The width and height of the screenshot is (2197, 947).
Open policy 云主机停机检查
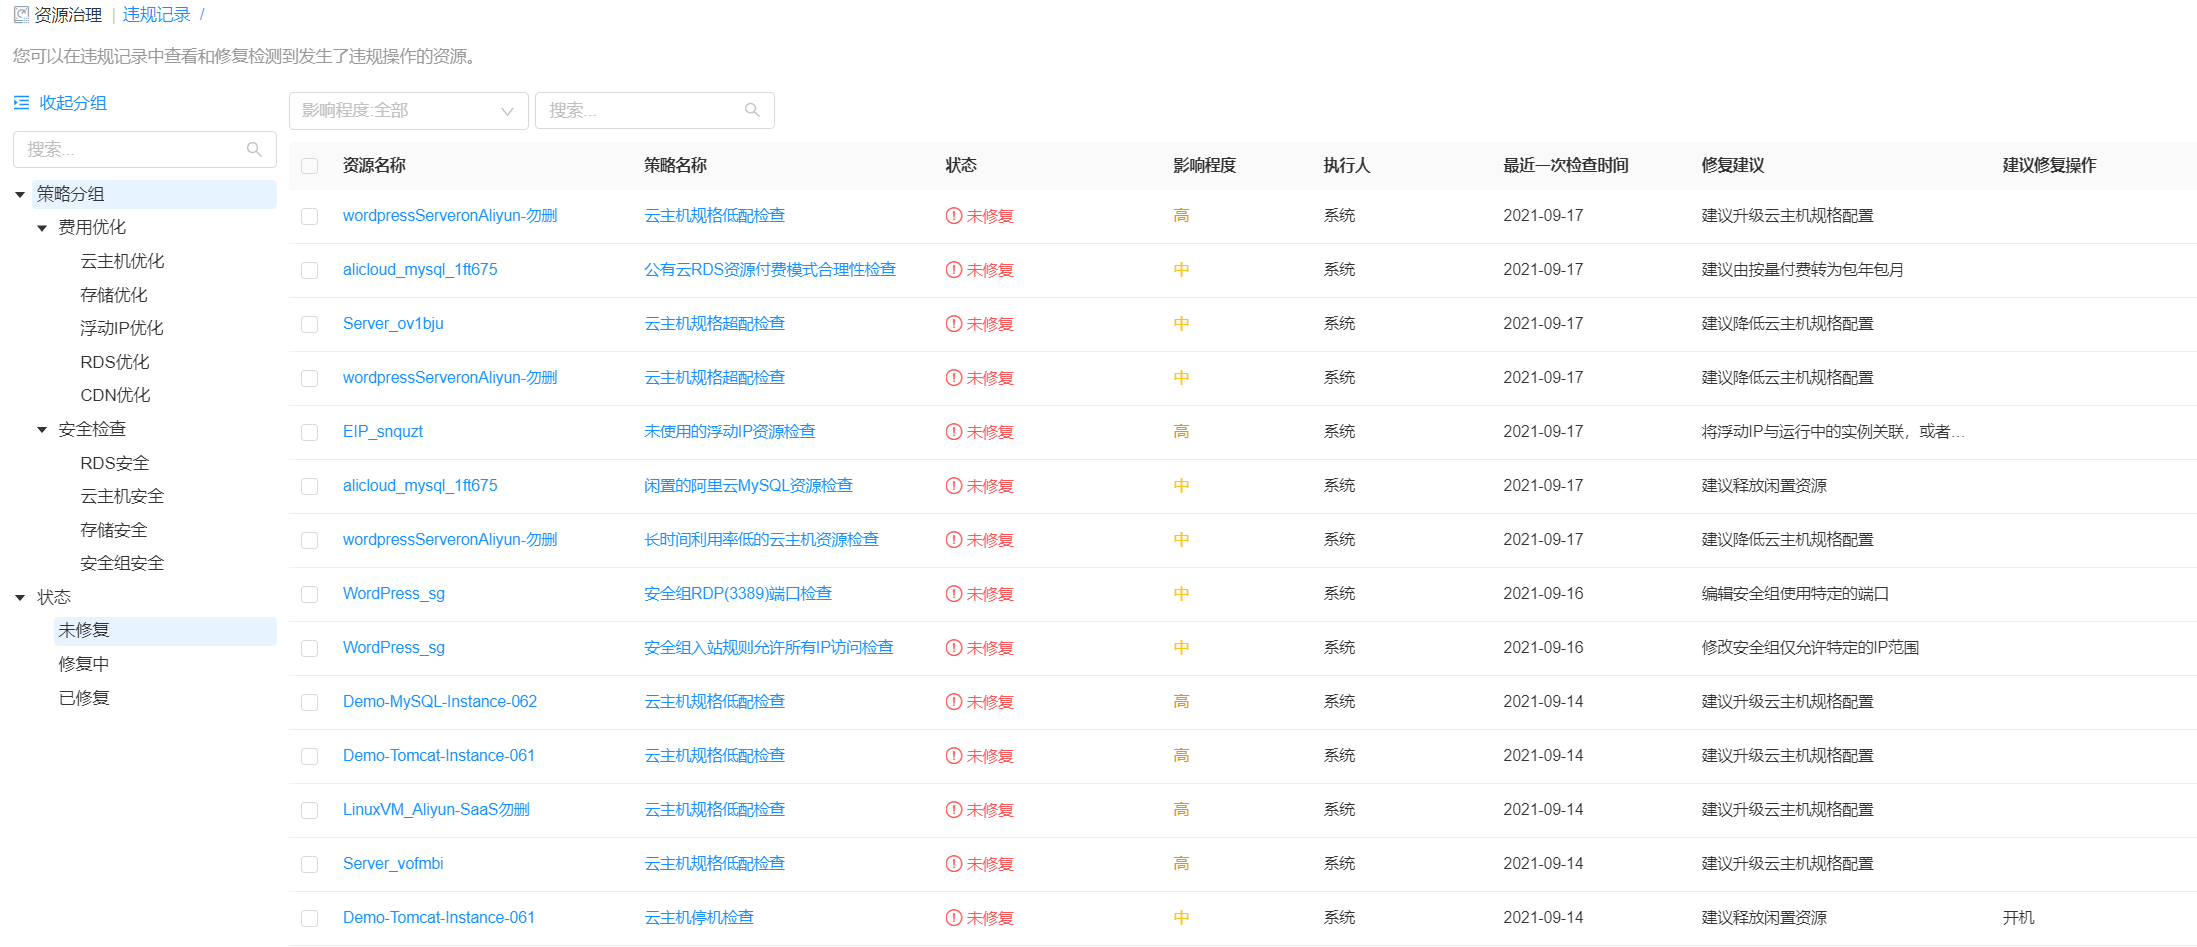point(699,918)
